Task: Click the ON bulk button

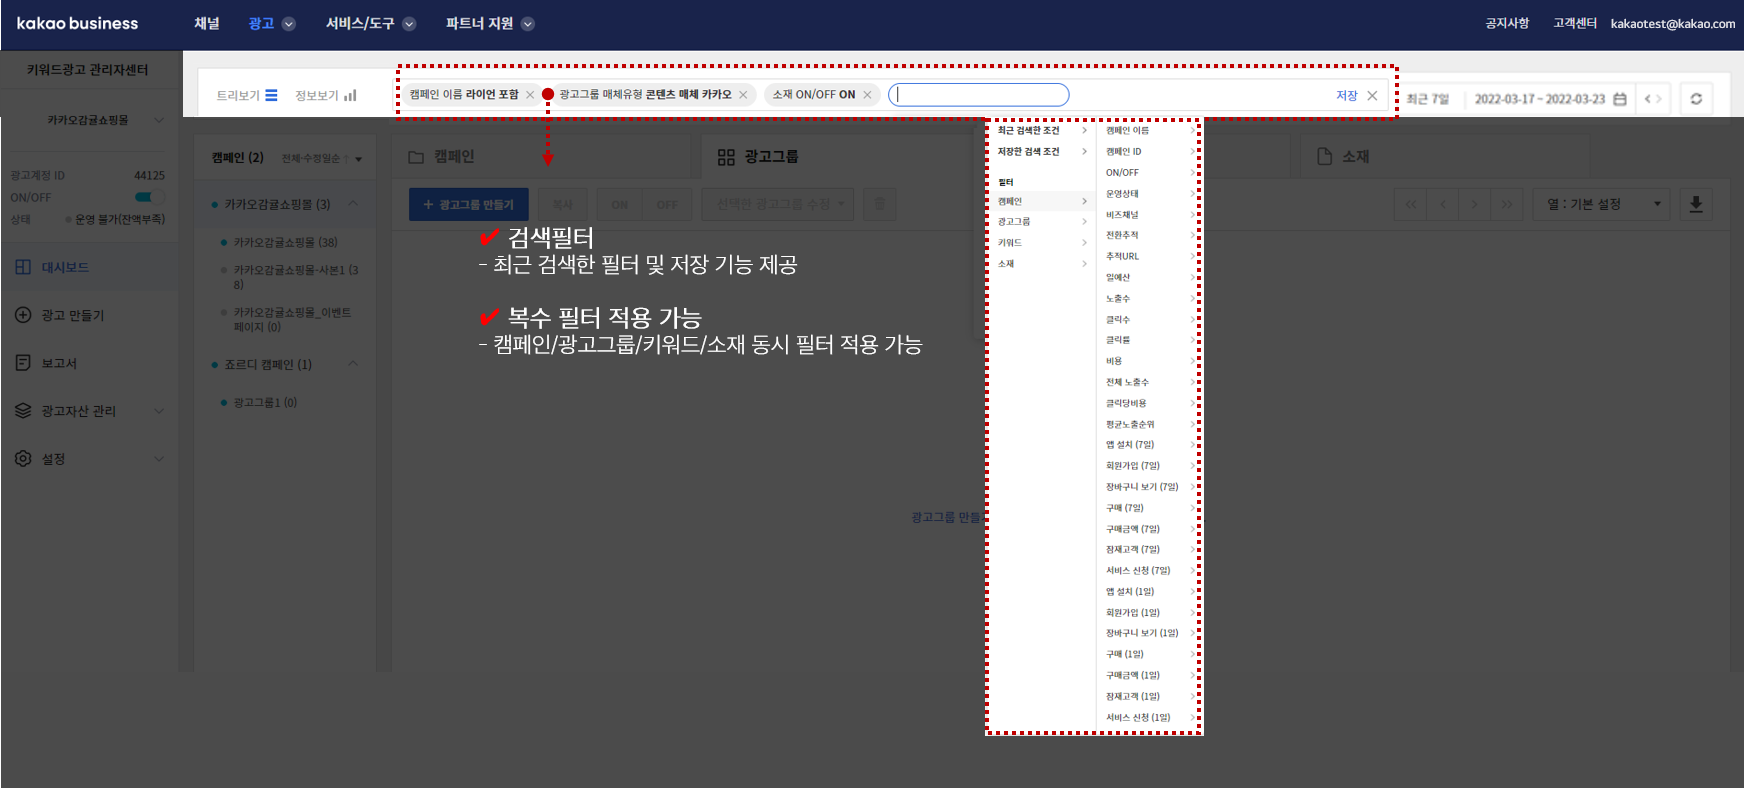Action: pos(620,204)
